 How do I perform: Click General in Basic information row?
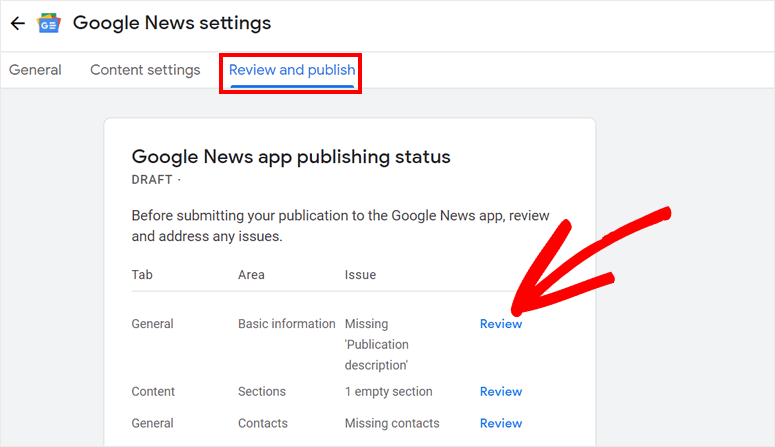(152, 324)
